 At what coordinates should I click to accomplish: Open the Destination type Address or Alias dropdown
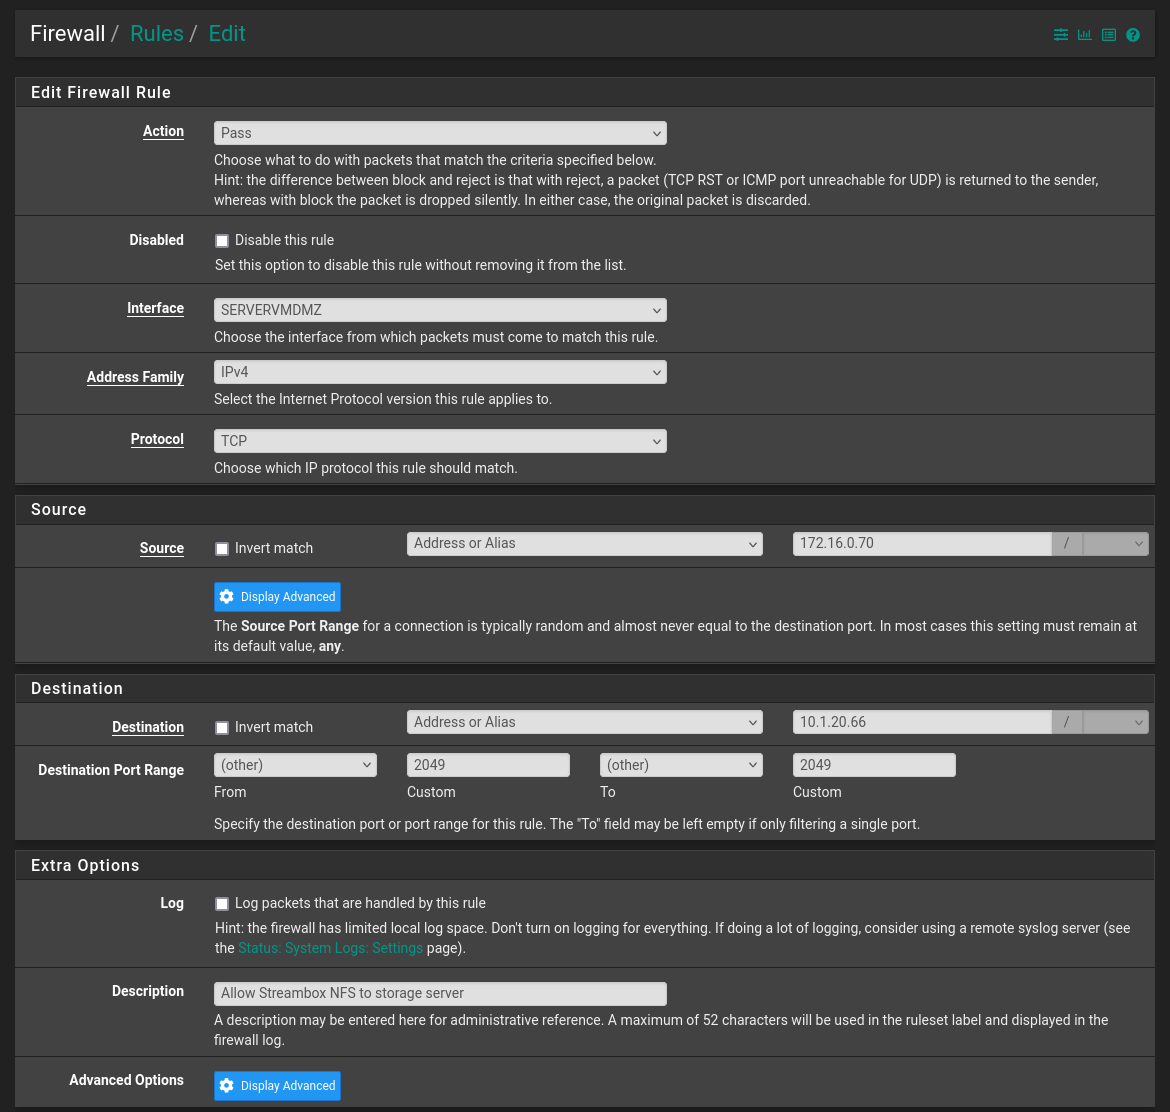pyautogui.click(x=585, y=722)
